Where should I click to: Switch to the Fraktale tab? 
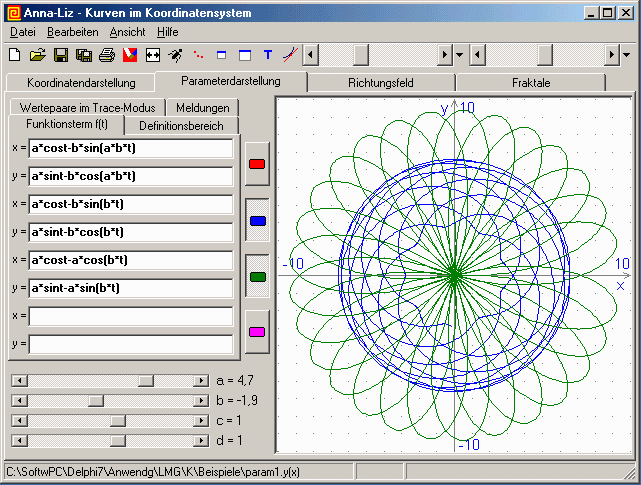coord(530,83)
